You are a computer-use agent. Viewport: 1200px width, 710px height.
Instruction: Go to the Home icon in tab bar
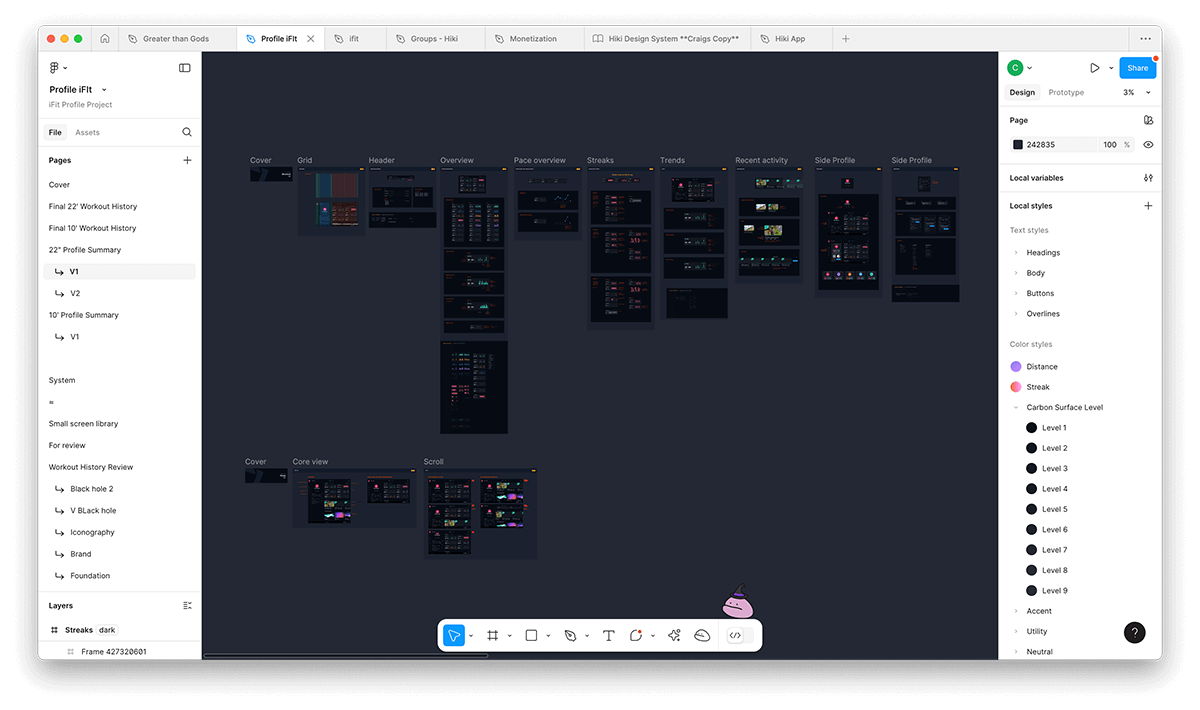[x=105, y=39]
